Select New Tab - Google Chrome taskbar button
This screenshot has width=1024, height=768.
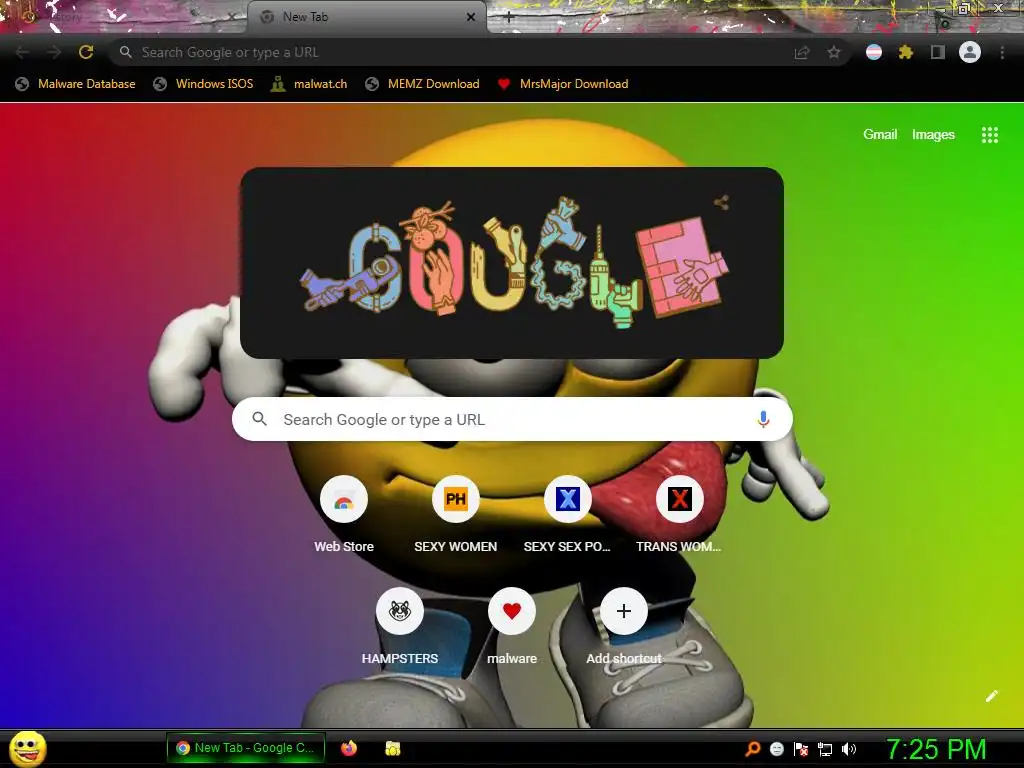pos(246,748)
